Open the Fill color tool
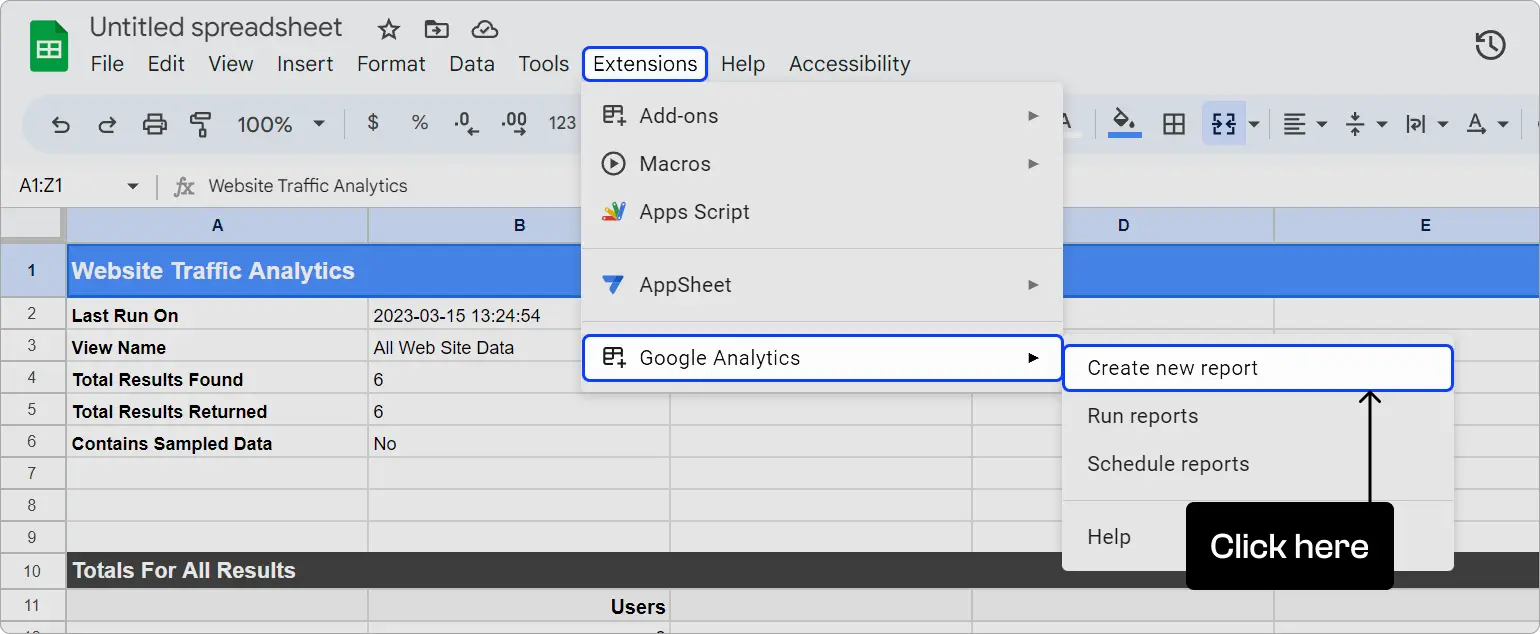Screen dimensions: 1540x634 click(1123, 124)
